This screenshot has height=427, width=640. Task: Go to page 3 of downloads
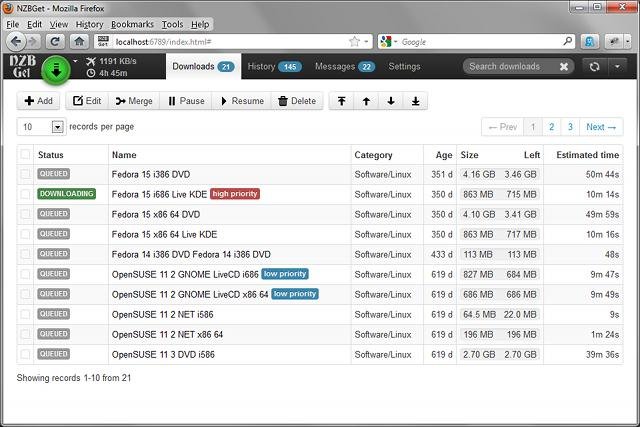570,127
